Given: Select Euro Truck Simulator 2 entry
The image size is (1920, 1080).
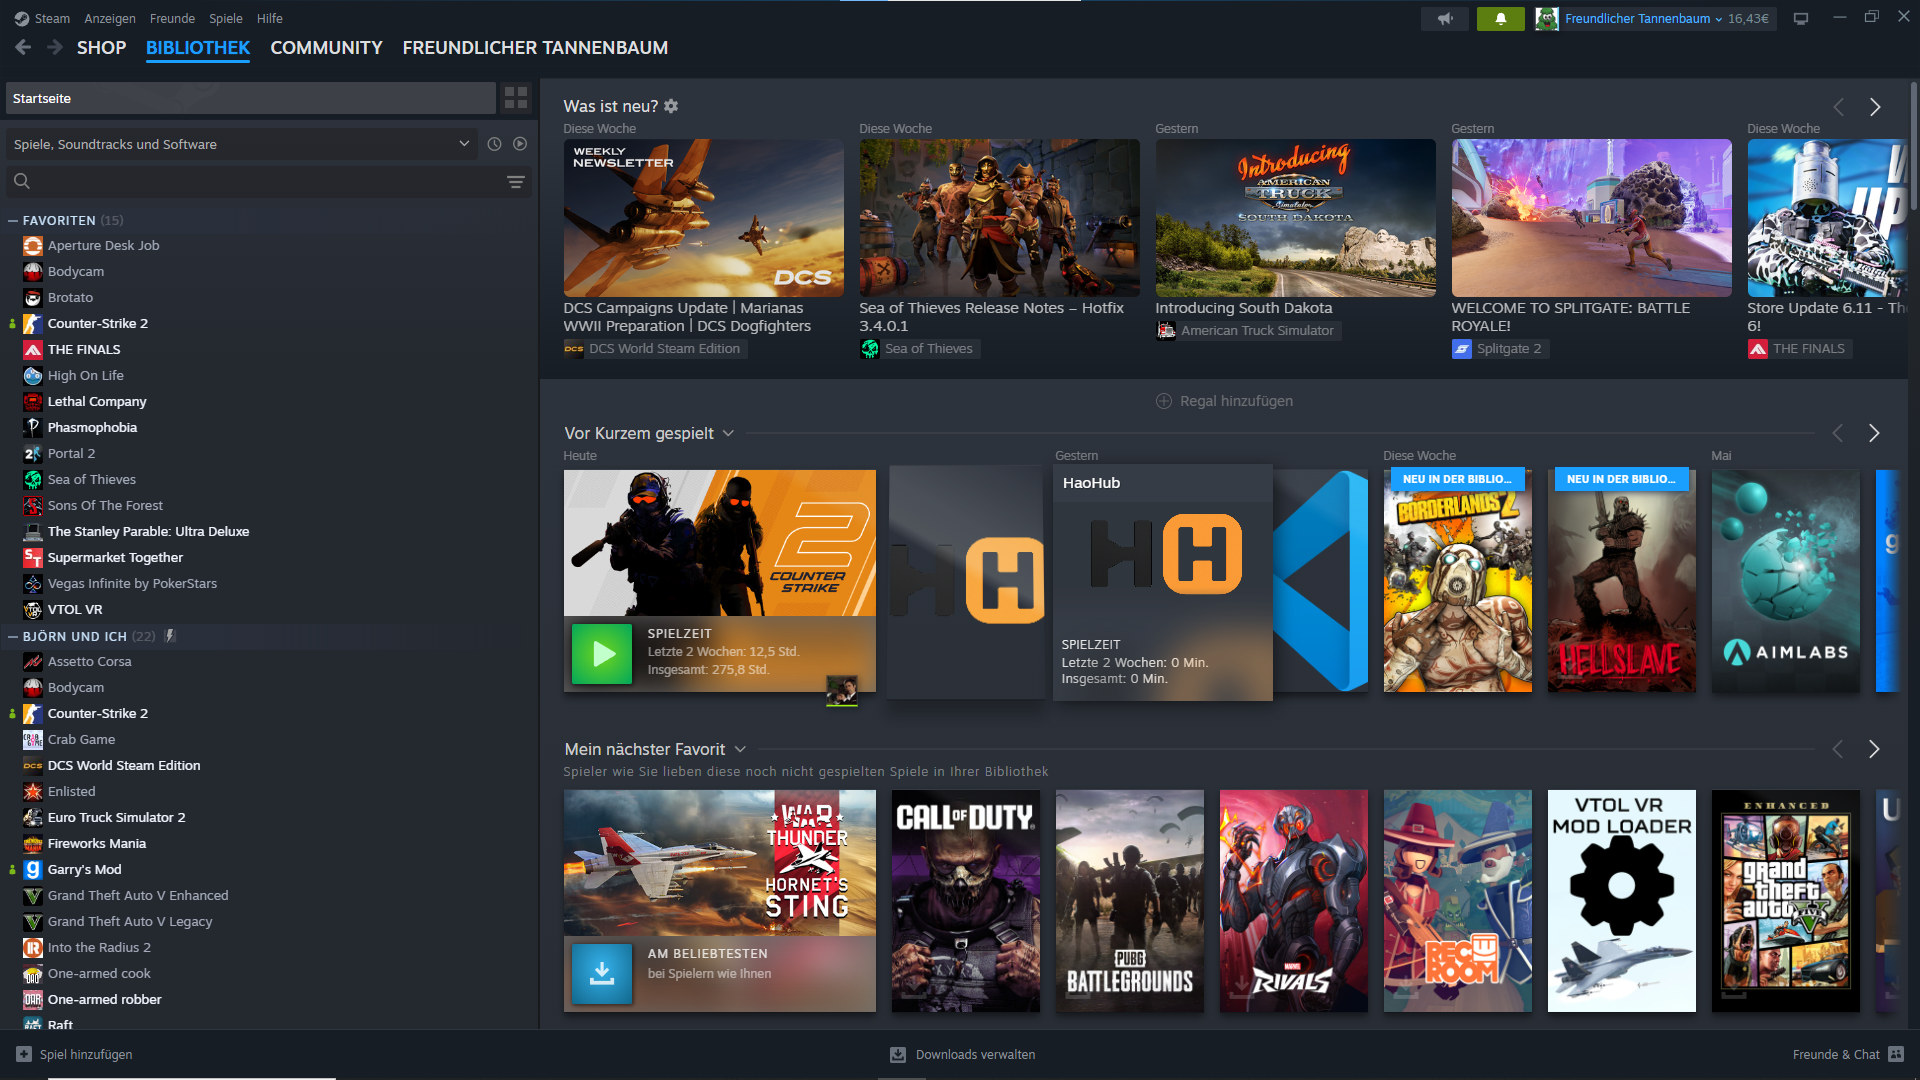Looking at the screenshot, I should pyautogui.click(x=116, y=818).
